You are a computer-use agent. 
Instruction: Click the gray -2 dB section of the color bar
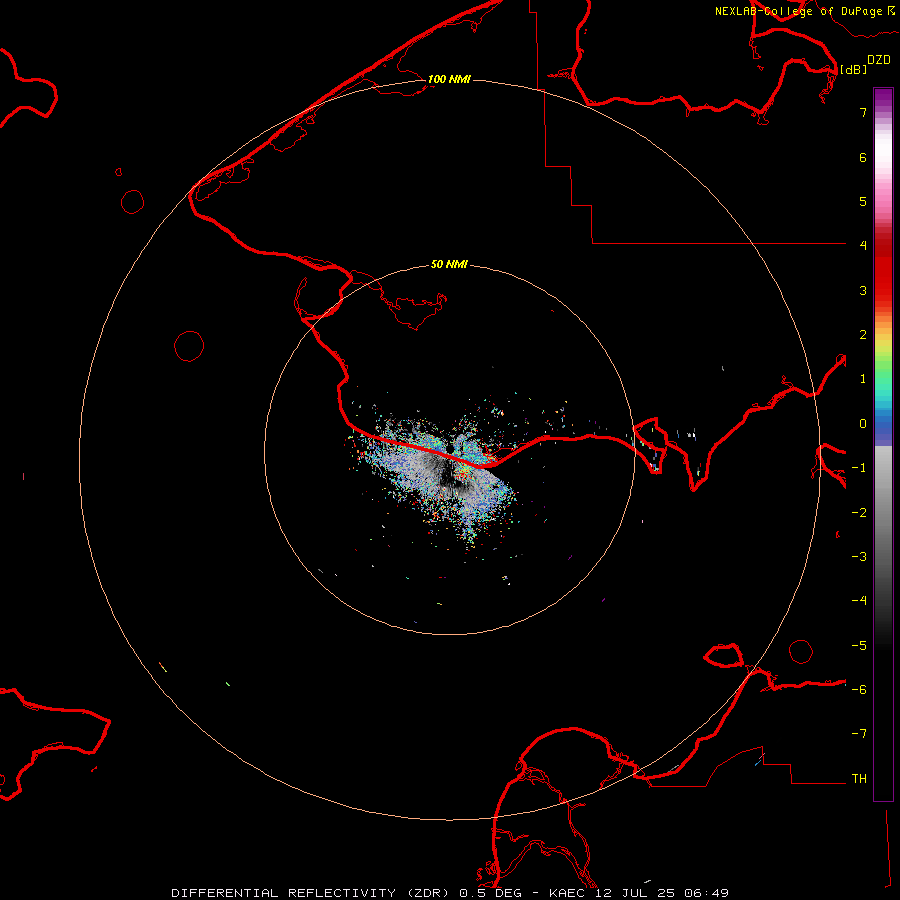tap(883, 513)
